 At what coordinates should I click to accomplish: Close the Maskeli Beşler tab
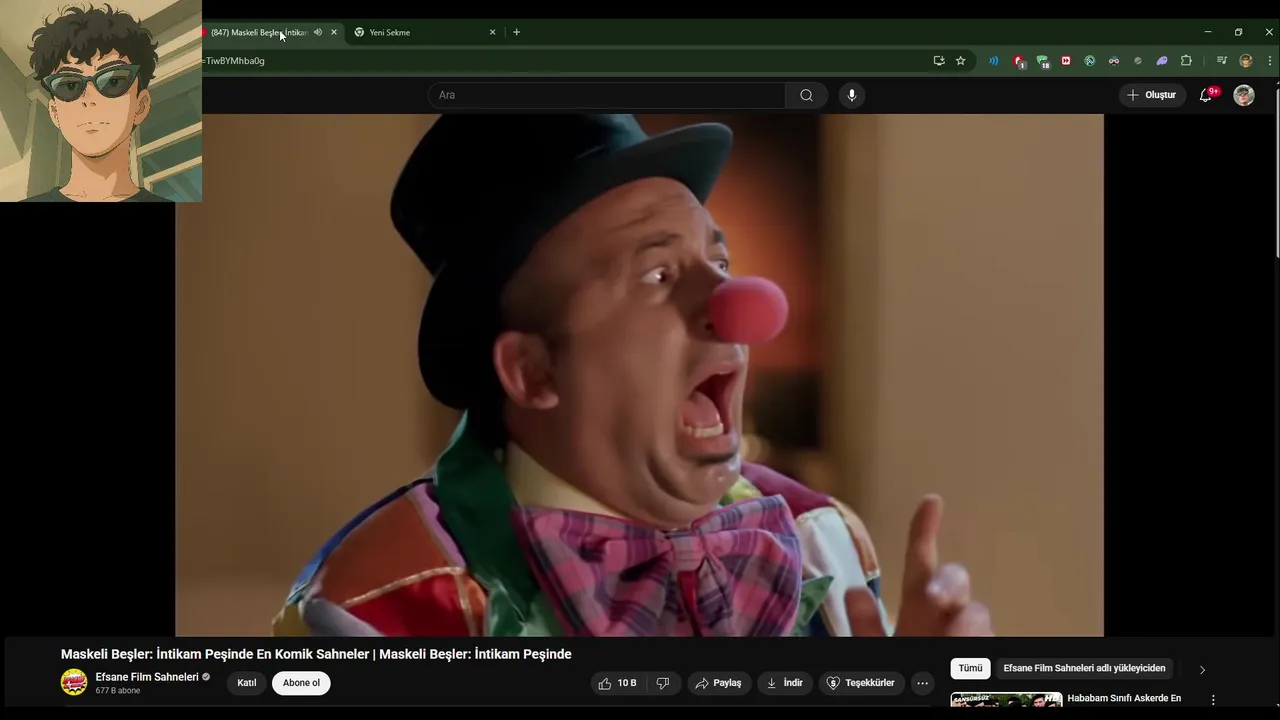tap(334, 32)
